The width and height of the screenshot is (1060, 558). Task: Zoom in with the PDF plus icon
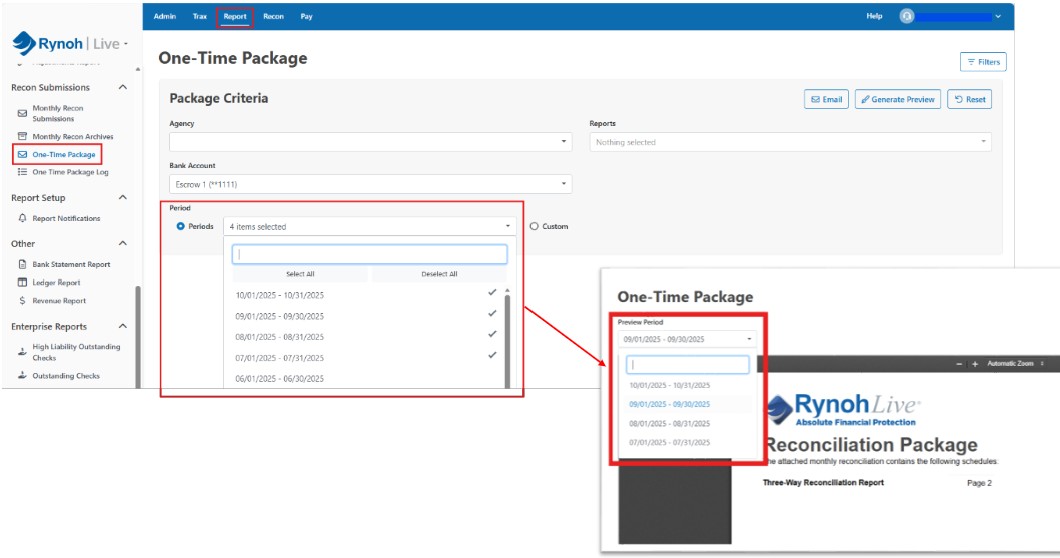coord(975,364)
